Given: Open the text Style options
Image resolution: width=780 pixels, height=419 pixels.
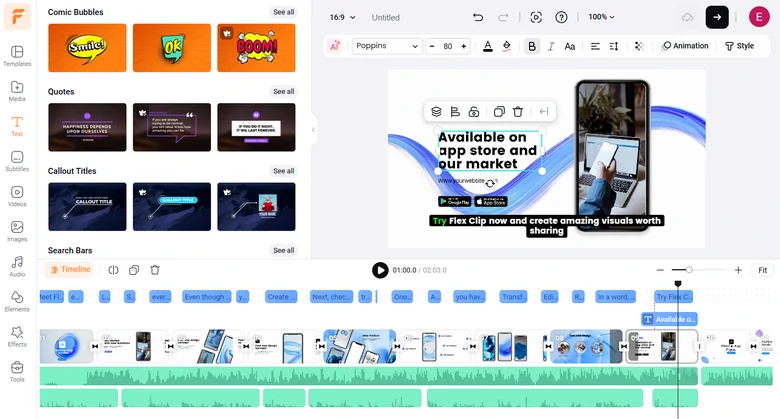Looking at the screenshot, I should (x=739, y=46).
